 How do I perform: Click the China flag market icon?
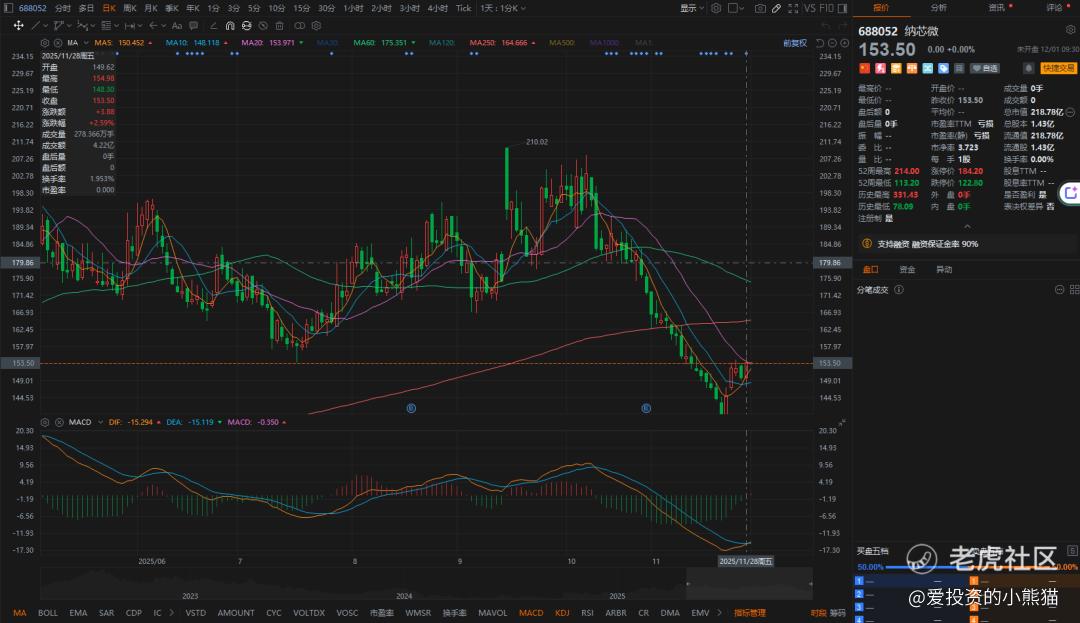click(864, 68)
